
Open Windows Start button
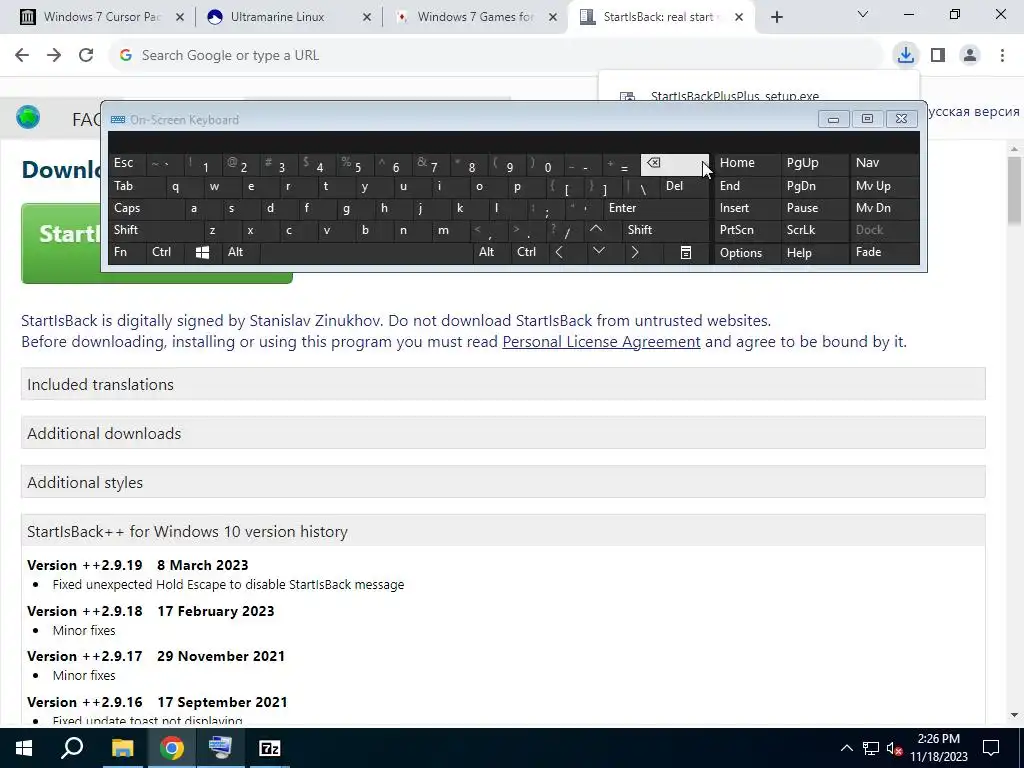coord(24,748)
